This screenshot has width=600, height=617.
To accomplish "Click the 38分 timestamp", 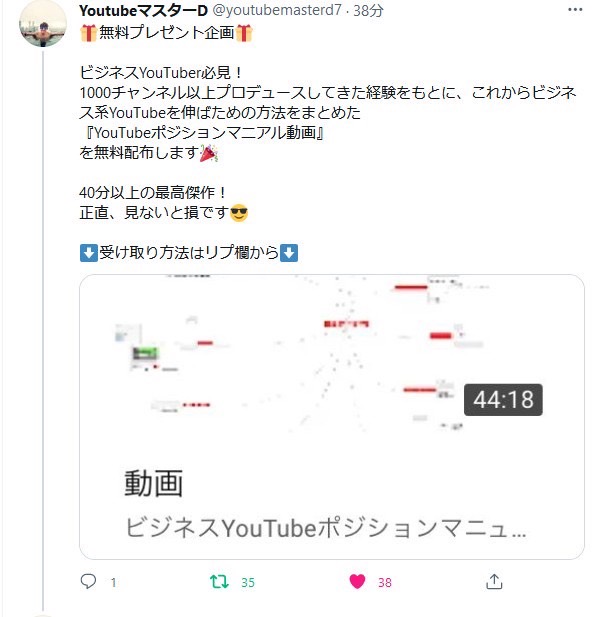I will (x=368, y=11).
